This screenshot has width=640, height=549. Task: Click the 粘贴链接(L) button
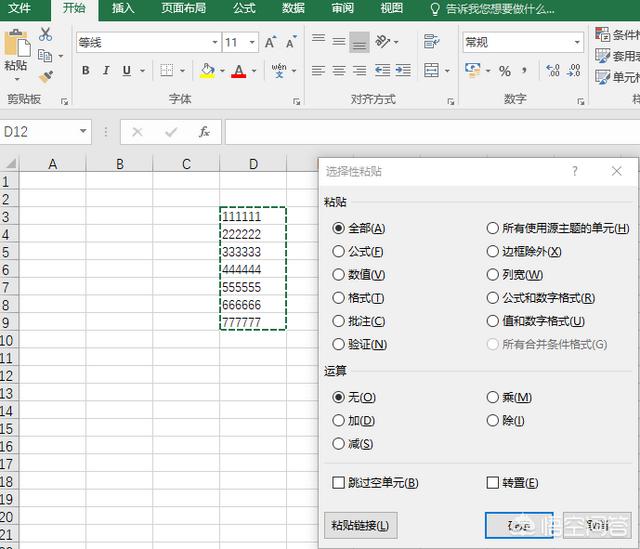[x=360, y=525]
